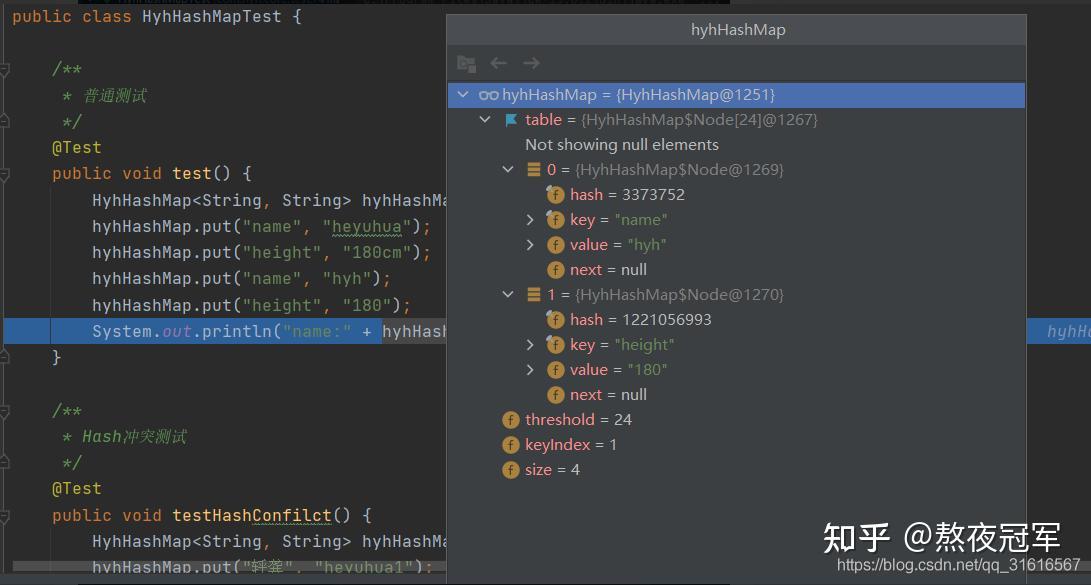The width and height of the screenshot is (1091, 585).
Task: Select the value = "hyh" row
Action: (618, 245)
